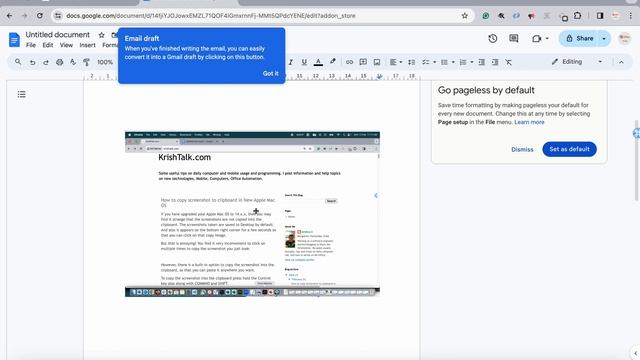The image size is (640, 360).
Task: Redo the last action
Action: pos(46,62)
